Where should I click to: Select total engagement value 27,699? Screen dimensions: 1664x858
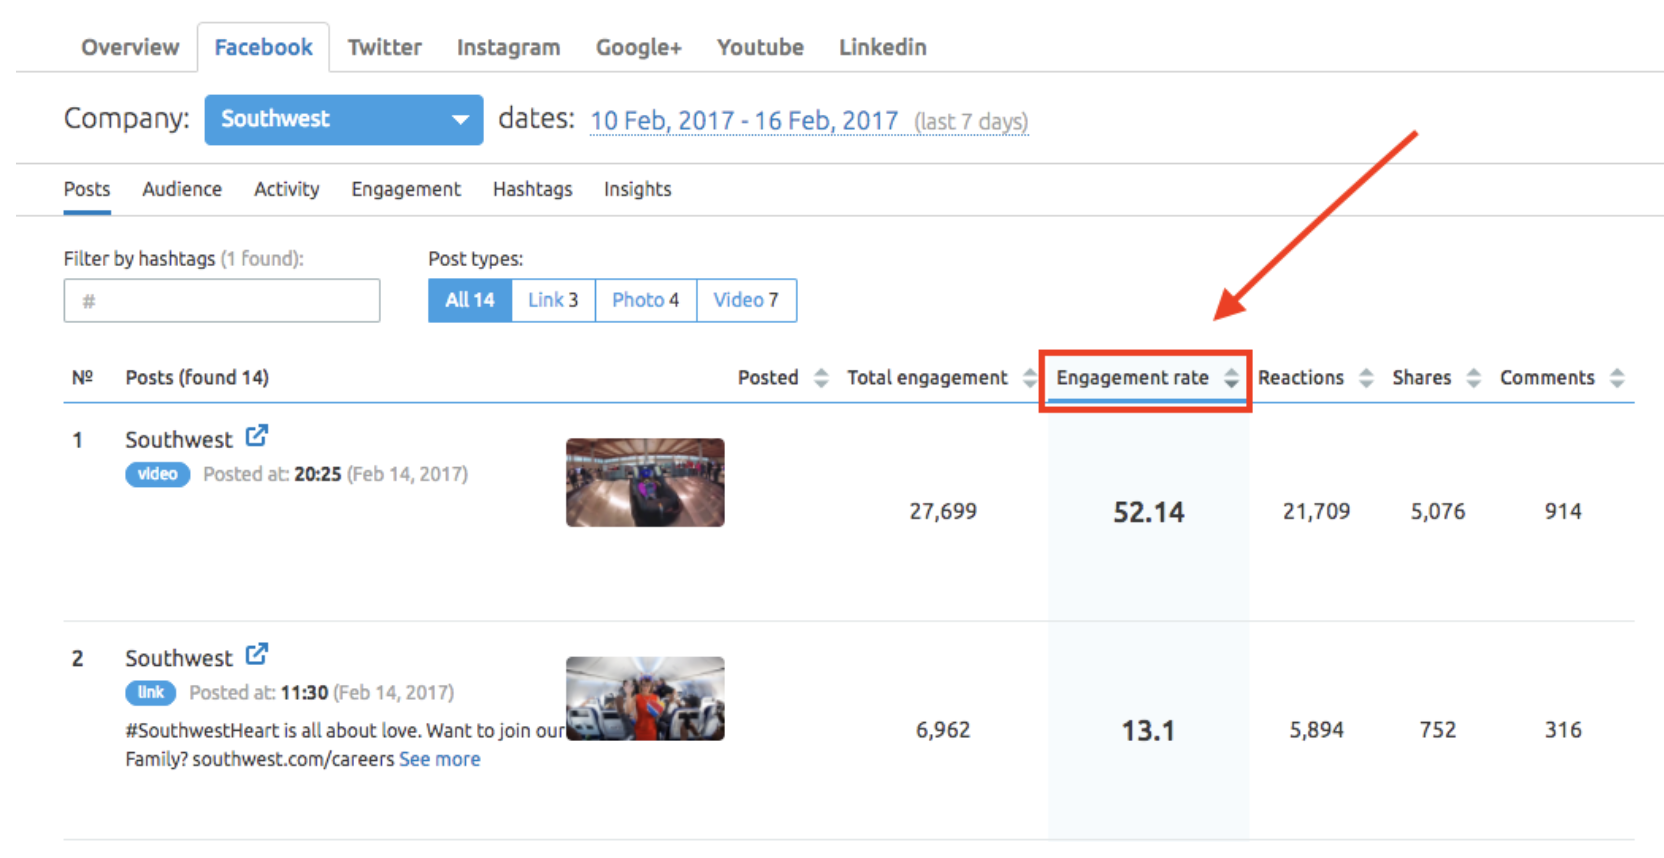(x=943, y=512)
